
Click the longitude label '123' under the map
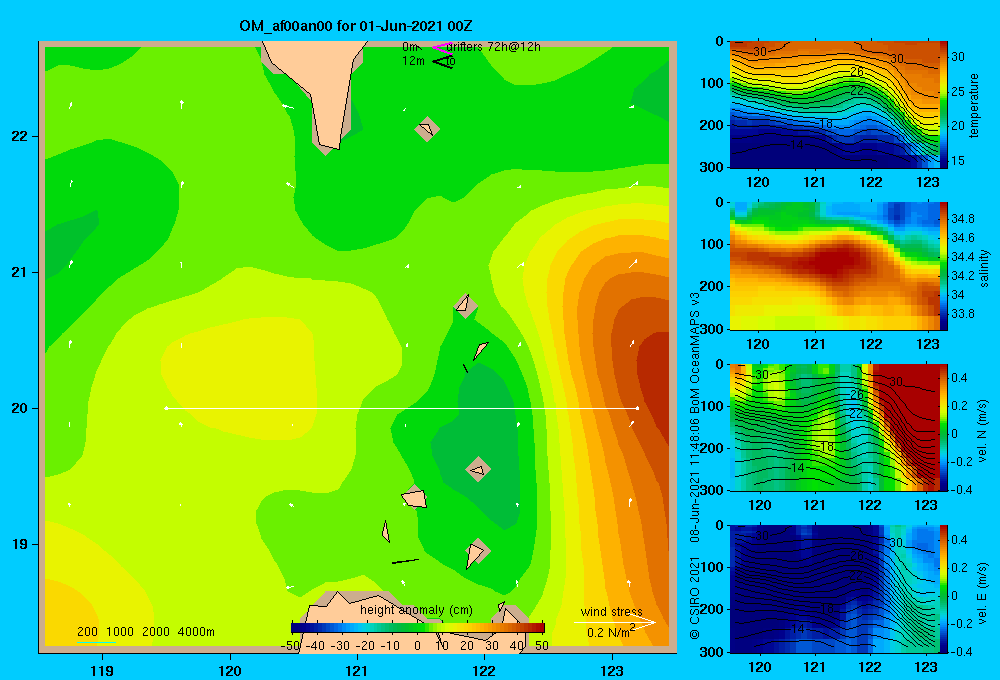click(612, 670)
